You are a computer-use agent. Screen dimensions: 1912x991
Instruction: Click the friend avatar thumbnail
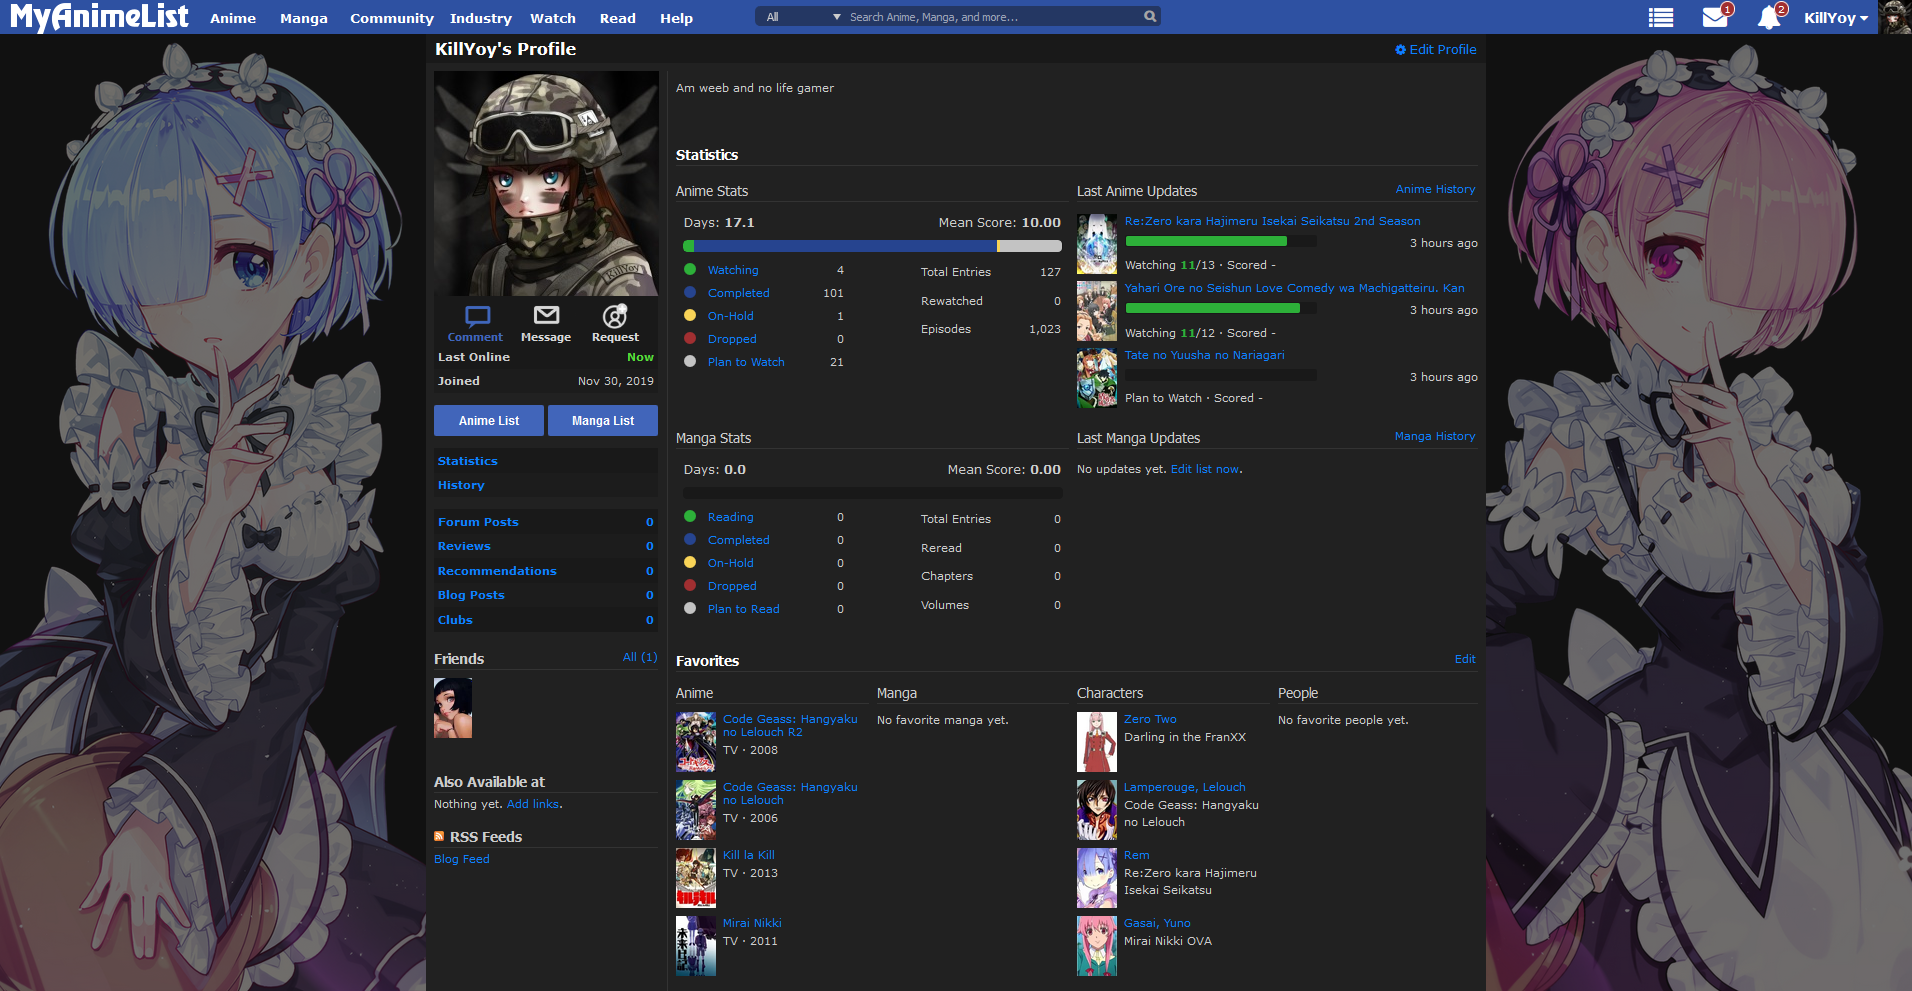click(x=453, y=708)
